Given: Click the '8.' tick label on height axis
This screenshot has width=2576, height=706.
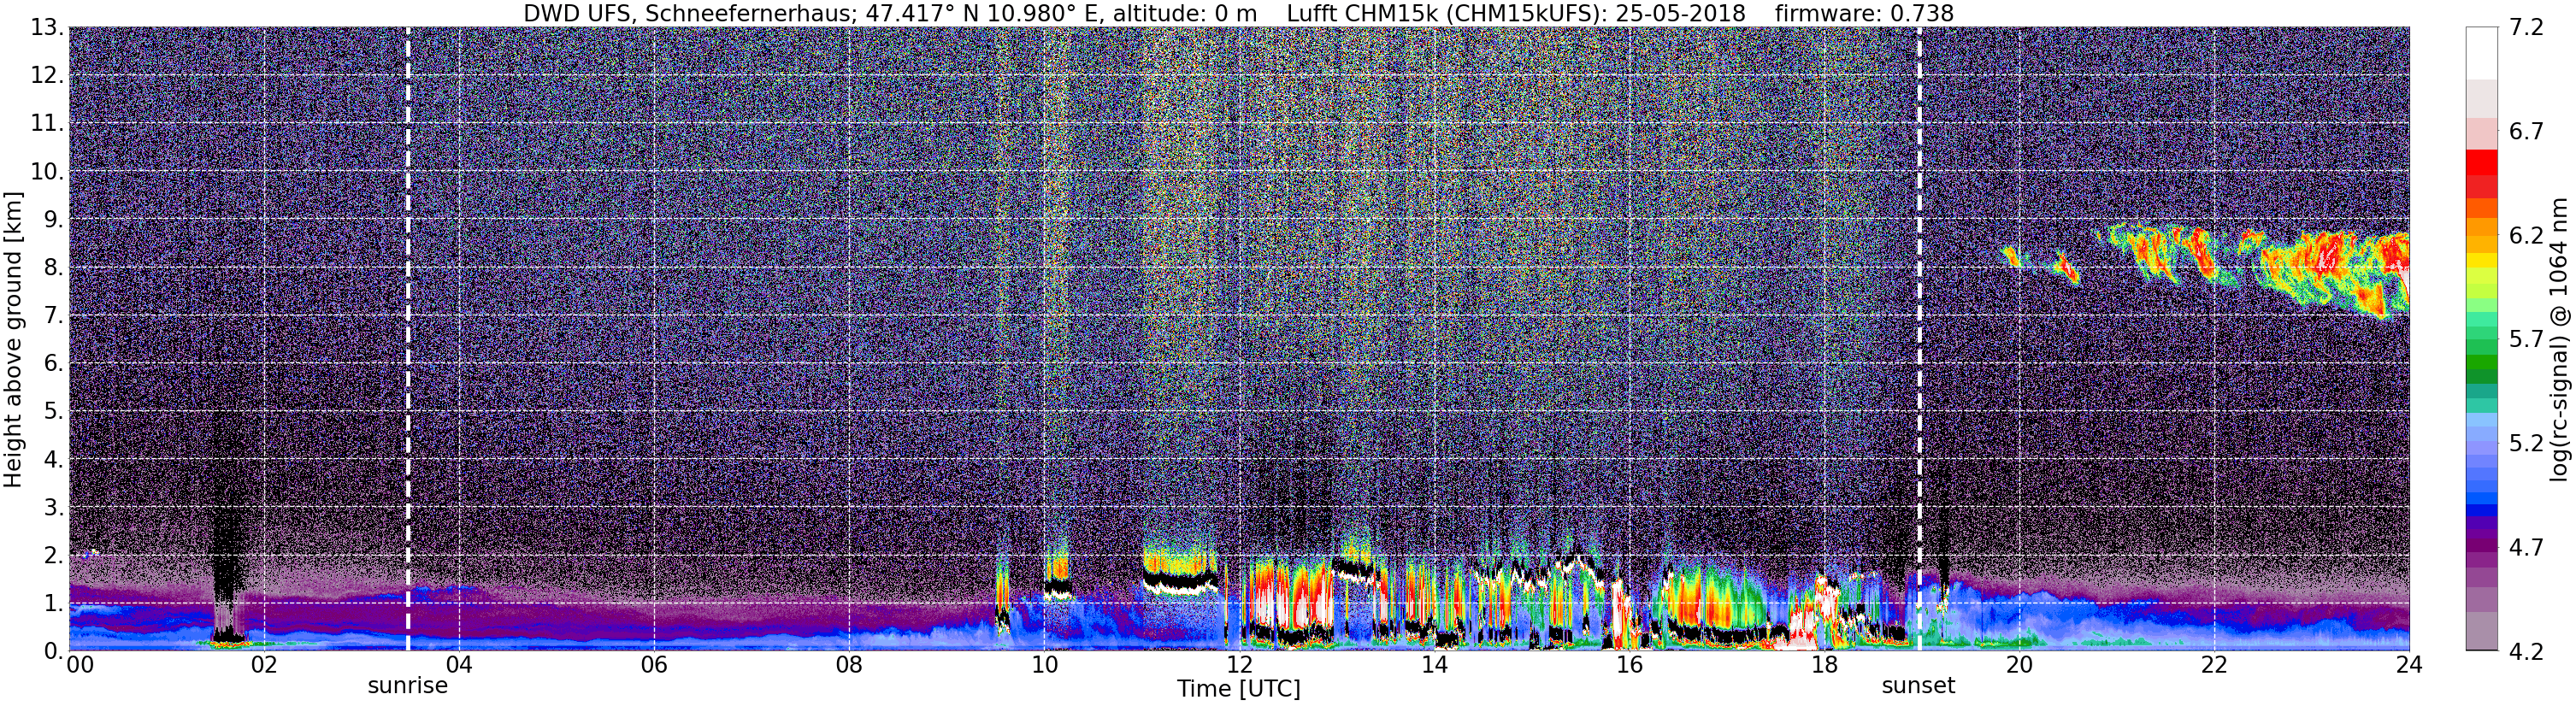Looking at the screenshot, I should (x=53, y=267).
